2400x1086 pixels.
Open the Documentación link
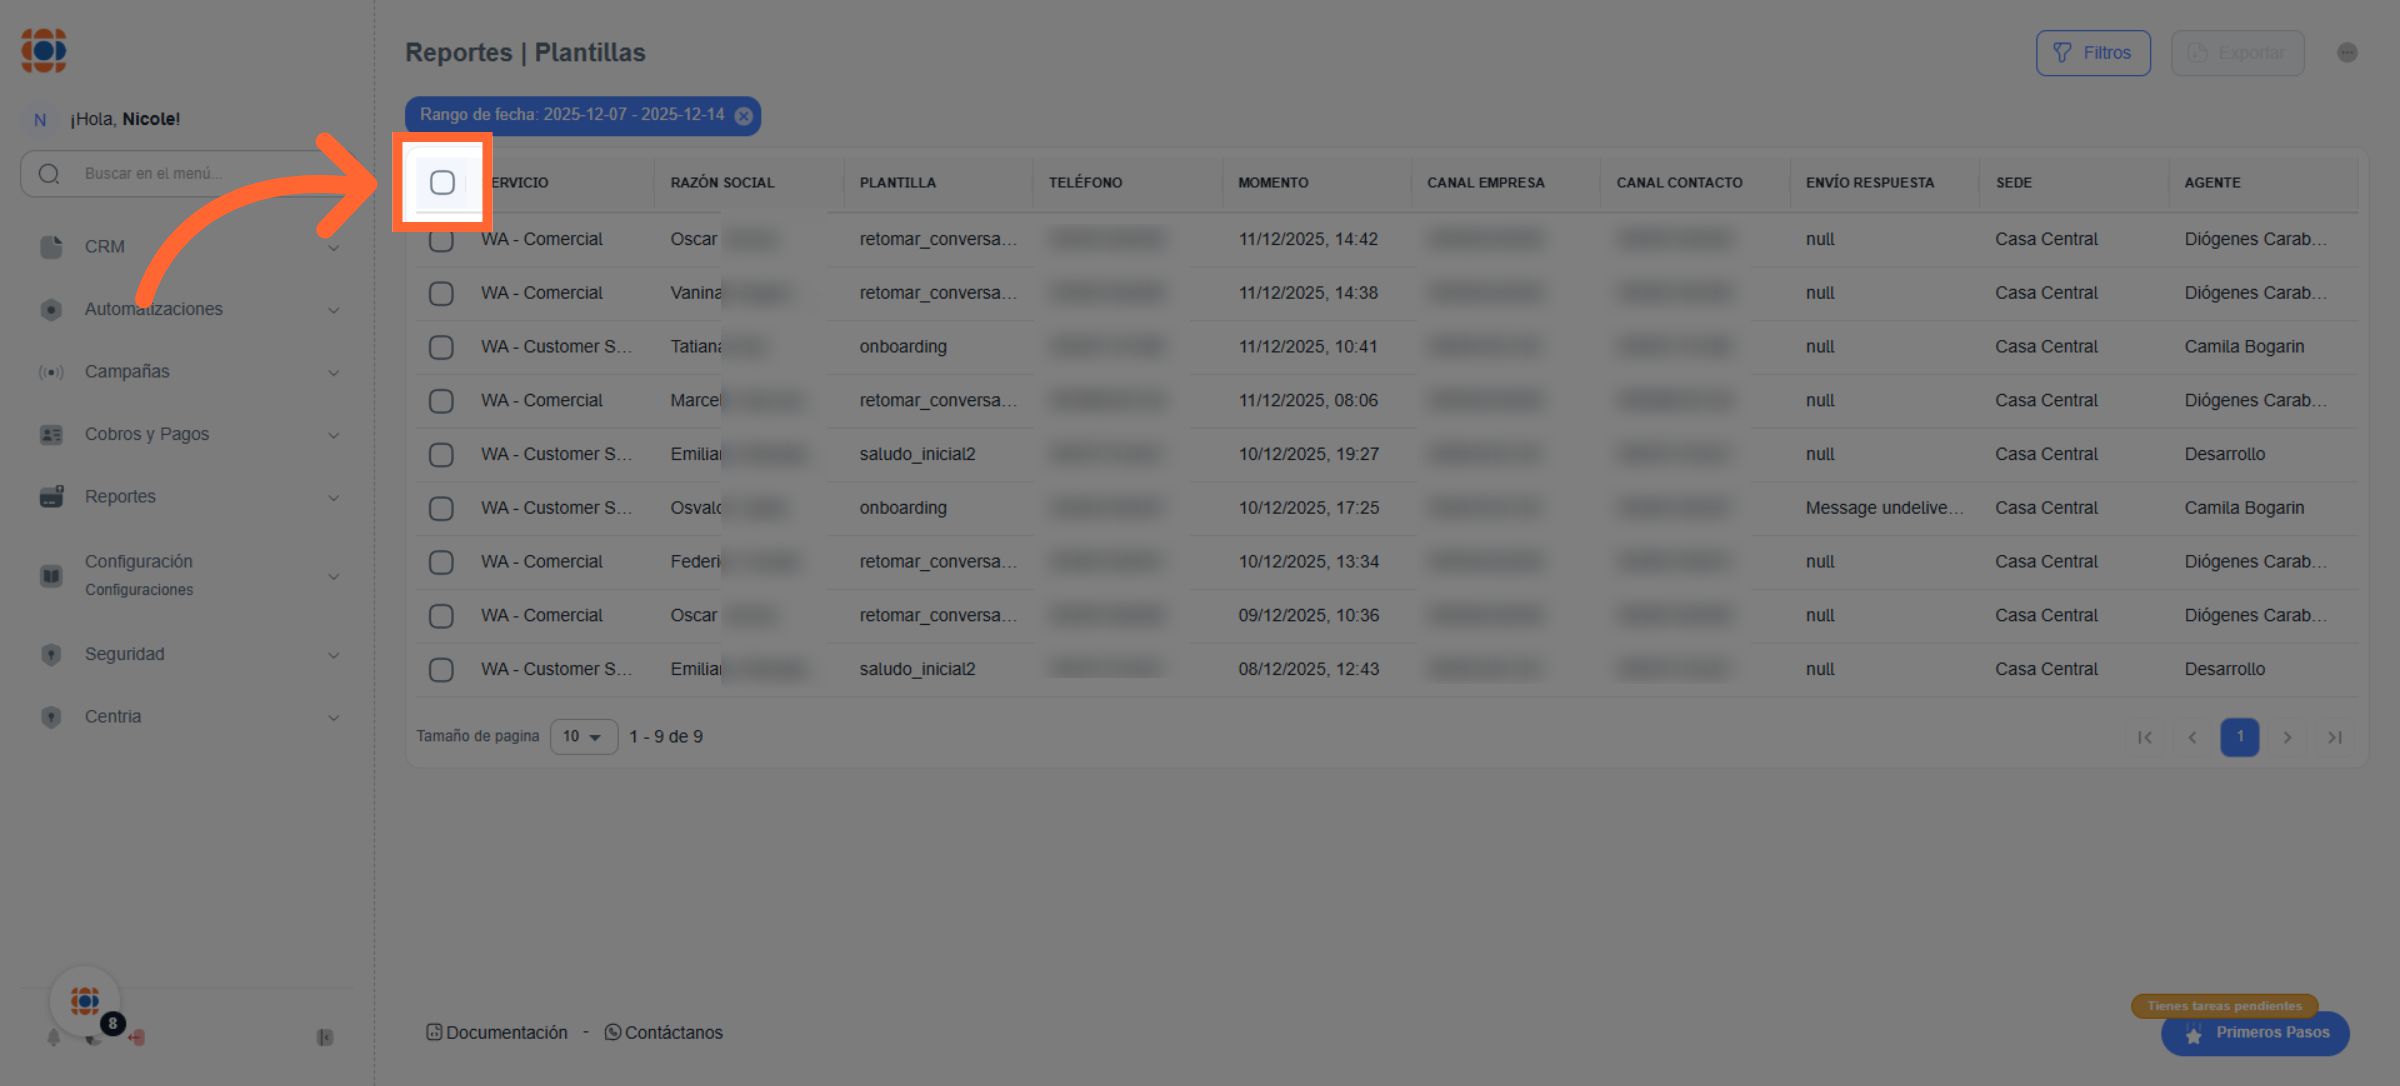tap(497, 1033)
